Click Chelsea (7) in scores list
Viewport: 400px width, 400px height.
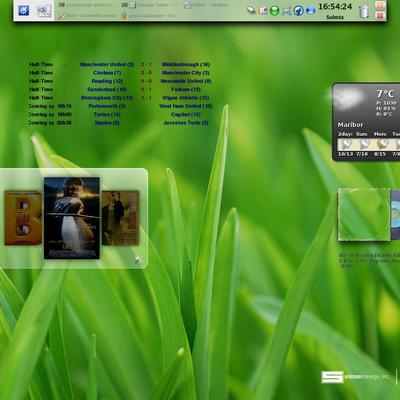(107, 73)
